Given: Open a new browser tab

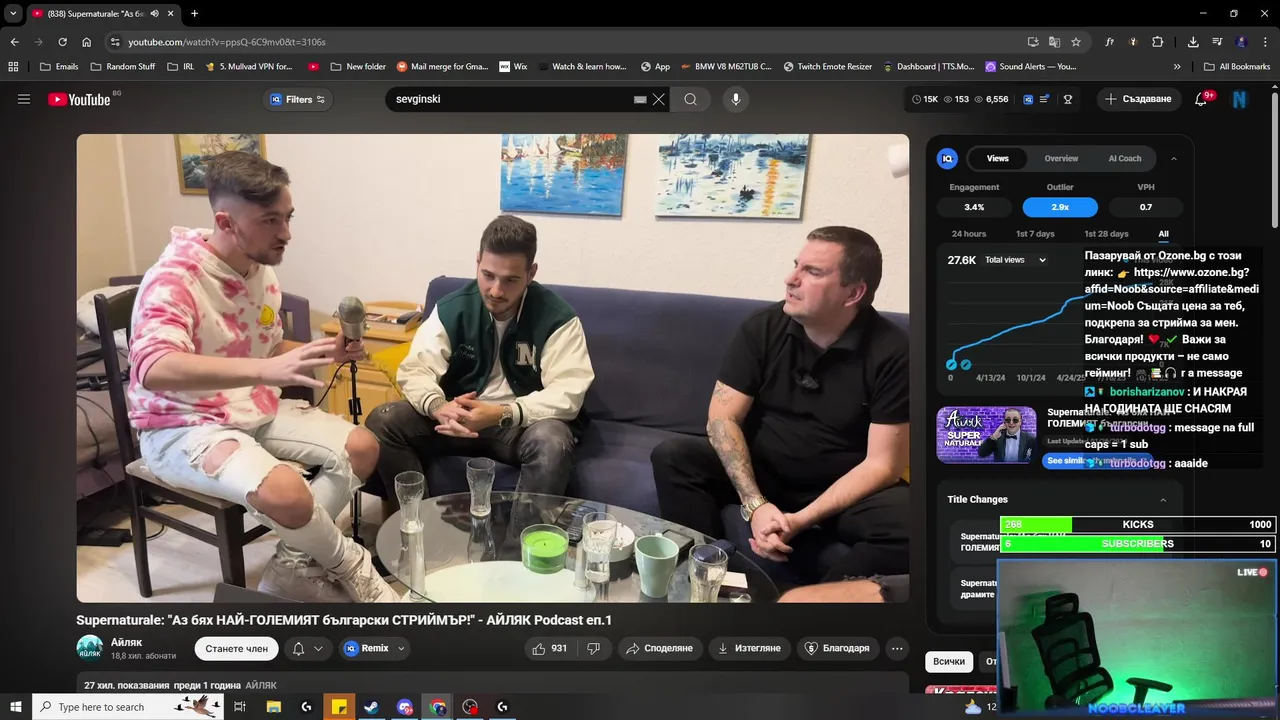Looking at the screenshot, I should click(x=194, y=13).
